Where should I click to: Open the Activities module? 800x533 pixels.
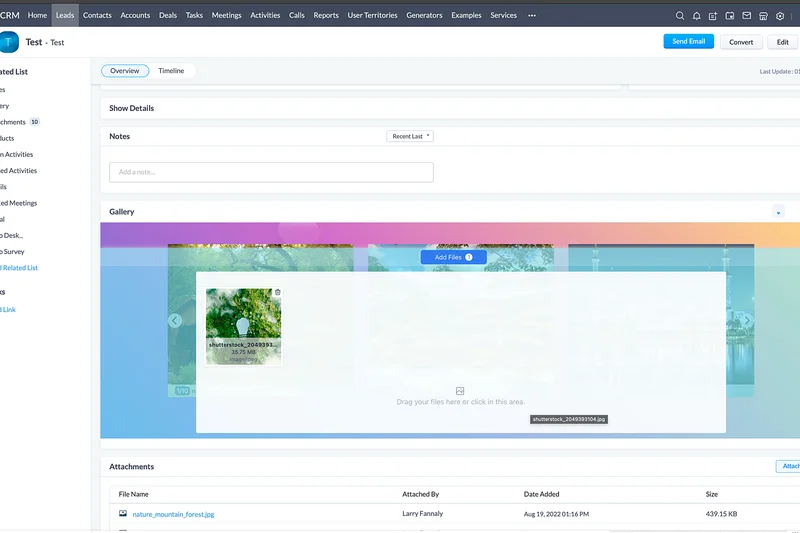tap(265, 15)
